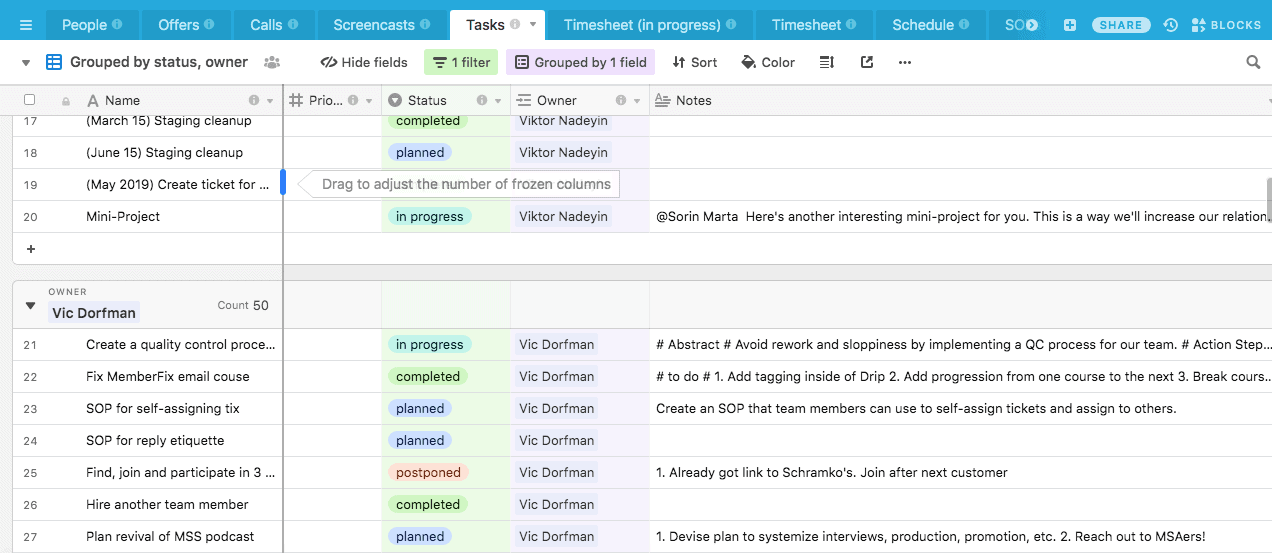1272x553 pixels.
Task: Open the view collaborators people icon
Action: coord(272,62)
